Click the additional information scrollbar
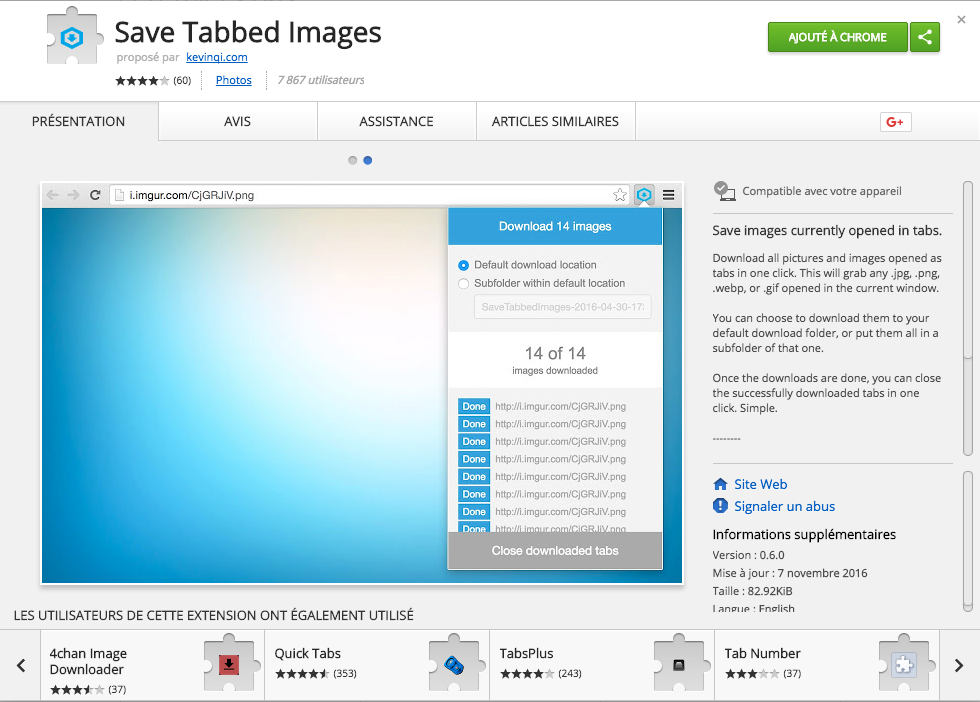980x702 pixels. (x=968, y=541)
